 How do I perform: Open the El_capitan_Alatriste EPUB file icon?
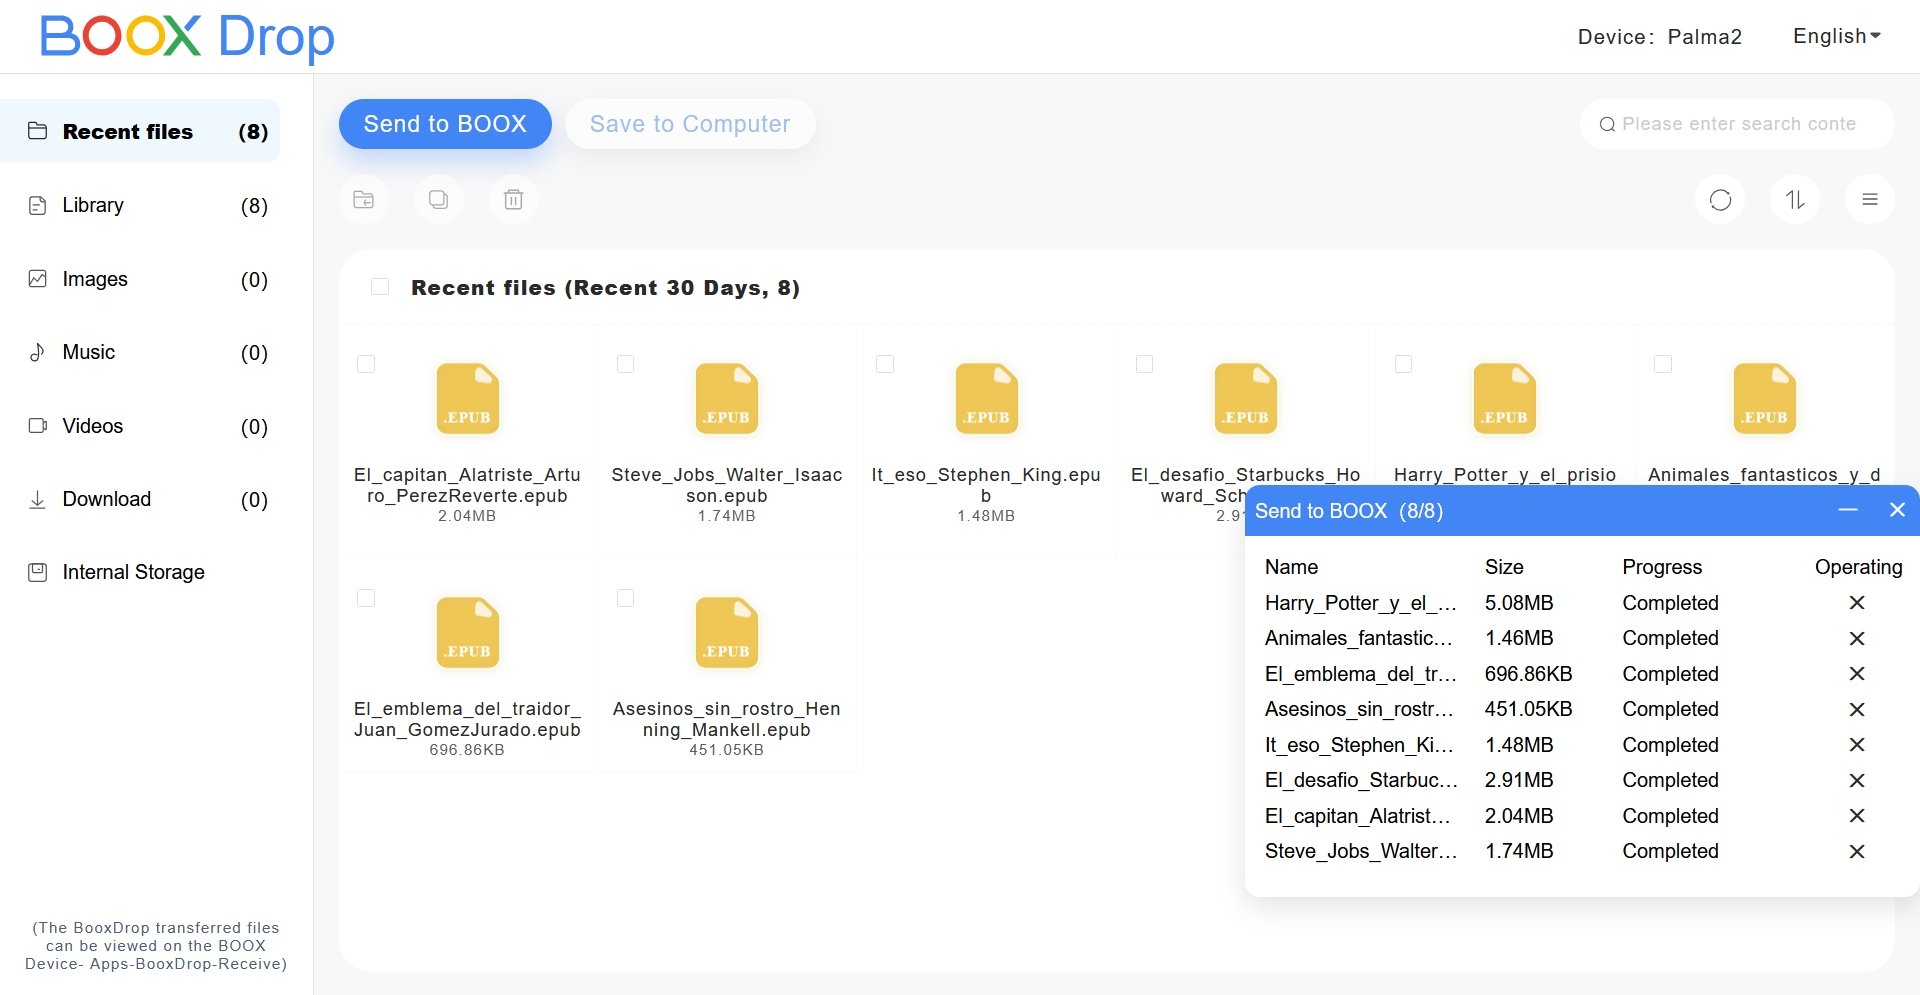point(467,398)
